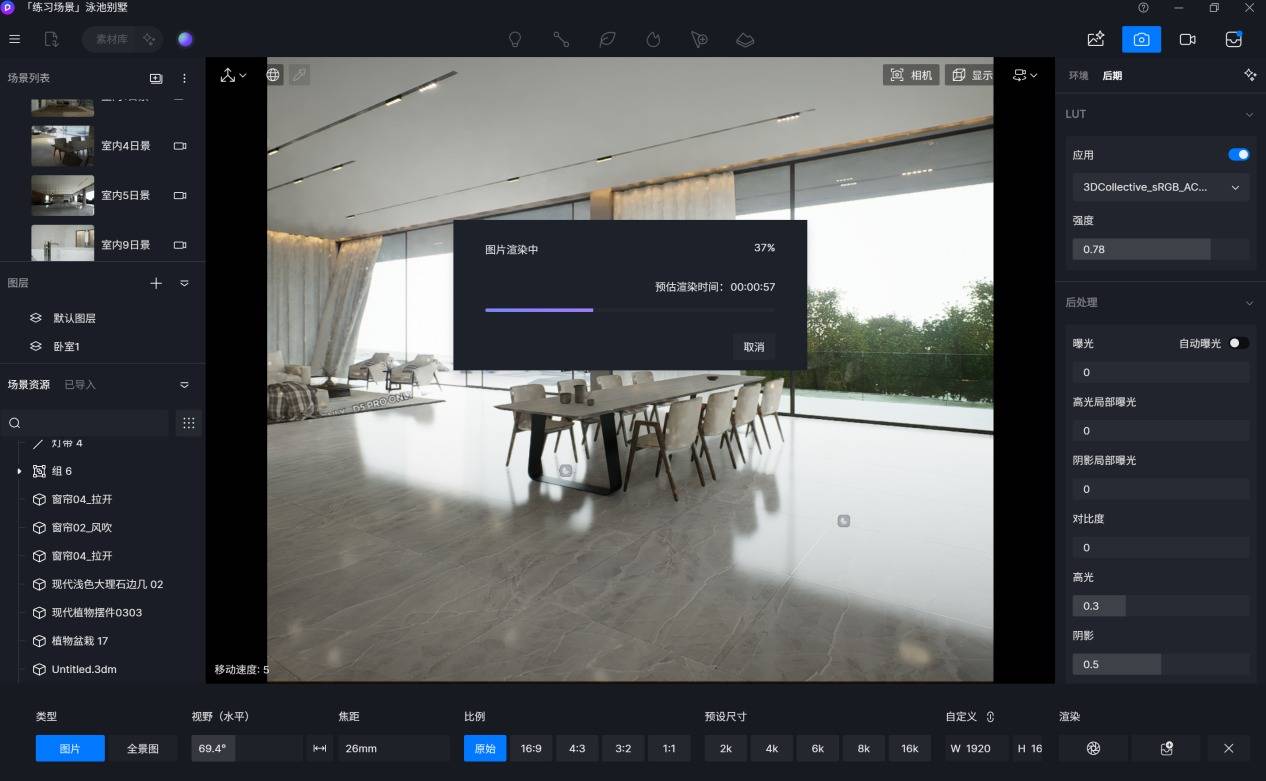Click the lightbulb lighting icon in top toolbar
This screenshot has height=781, width=1266.
pyautogui.click(x=515, y=39)
